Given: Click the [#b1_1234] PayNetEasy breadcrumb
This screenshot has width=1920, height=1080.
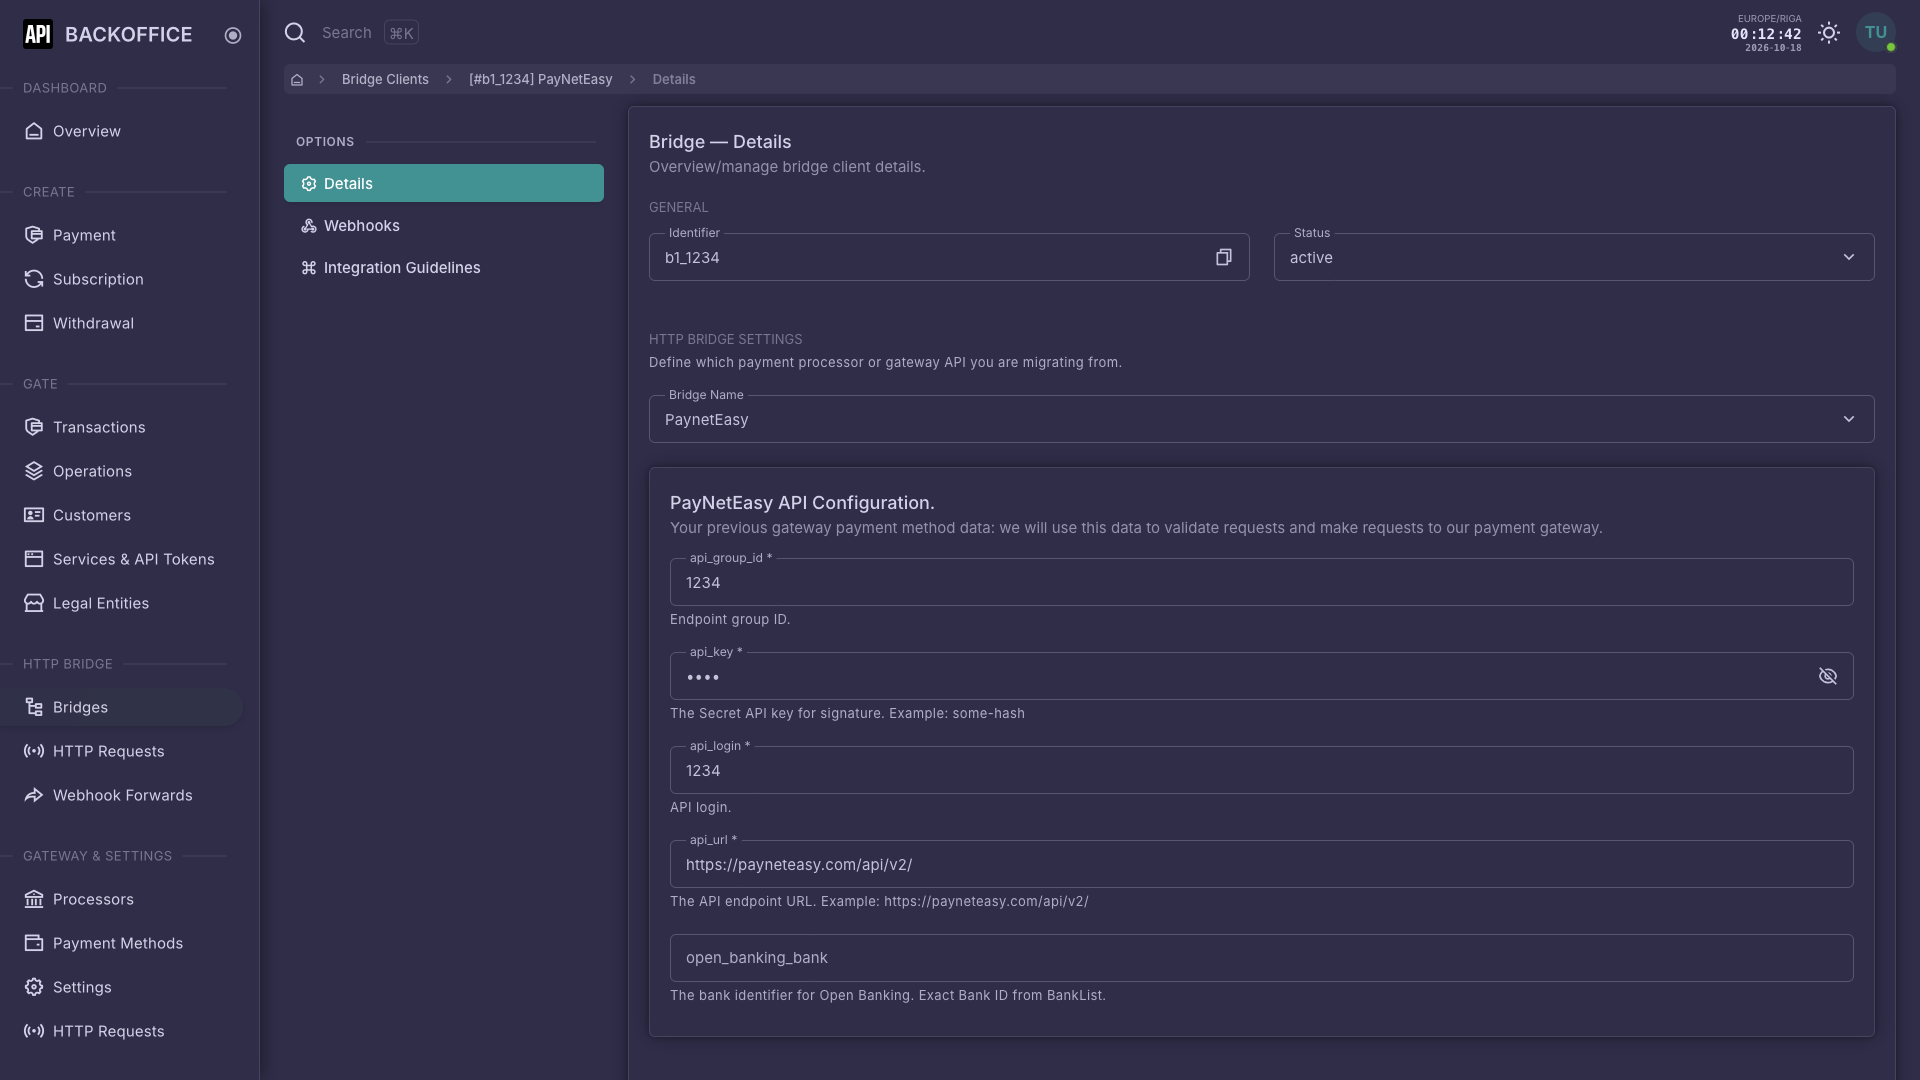Looking at the screenshot, I should click(x=541, y=80).
